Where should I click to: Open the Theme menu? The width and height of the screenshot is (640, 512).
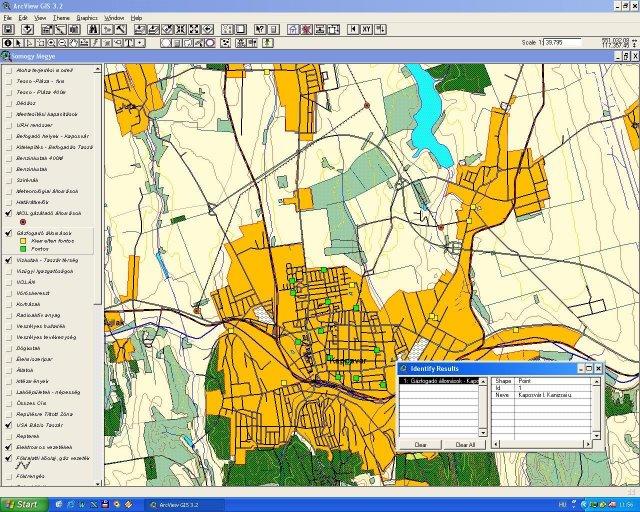click(61, 18)
